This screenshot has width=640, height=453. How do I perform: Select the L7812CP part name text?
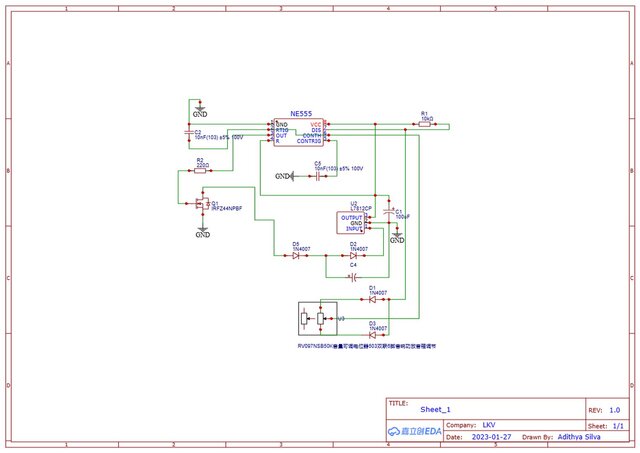tap(361, 208)
